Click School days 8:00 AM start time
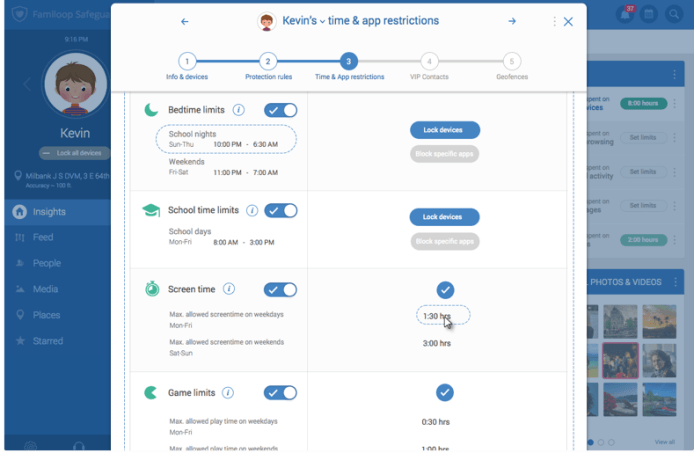This screenshot has width=694, height=453. coord(226,242)
